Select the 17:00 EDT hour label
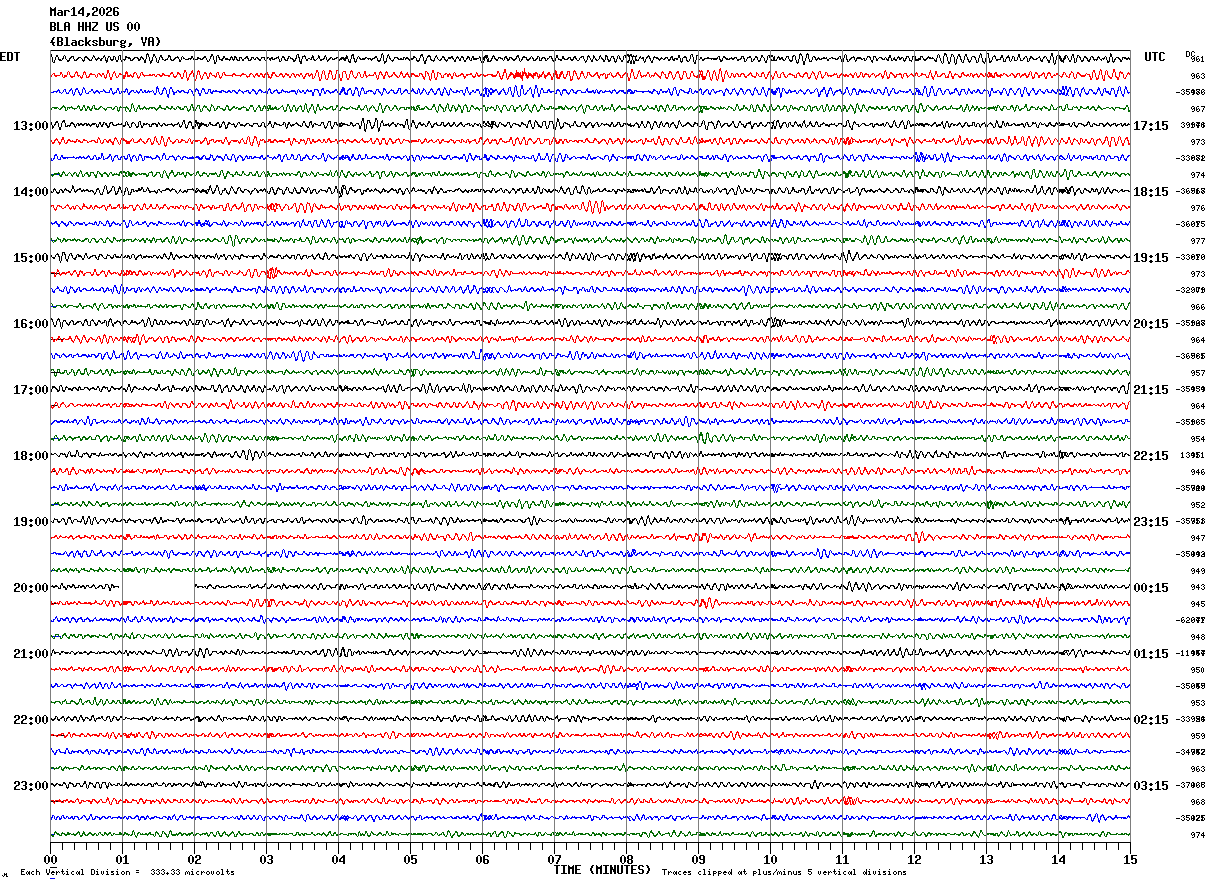This screenshot has height=886, width=1210. point(30,390)
